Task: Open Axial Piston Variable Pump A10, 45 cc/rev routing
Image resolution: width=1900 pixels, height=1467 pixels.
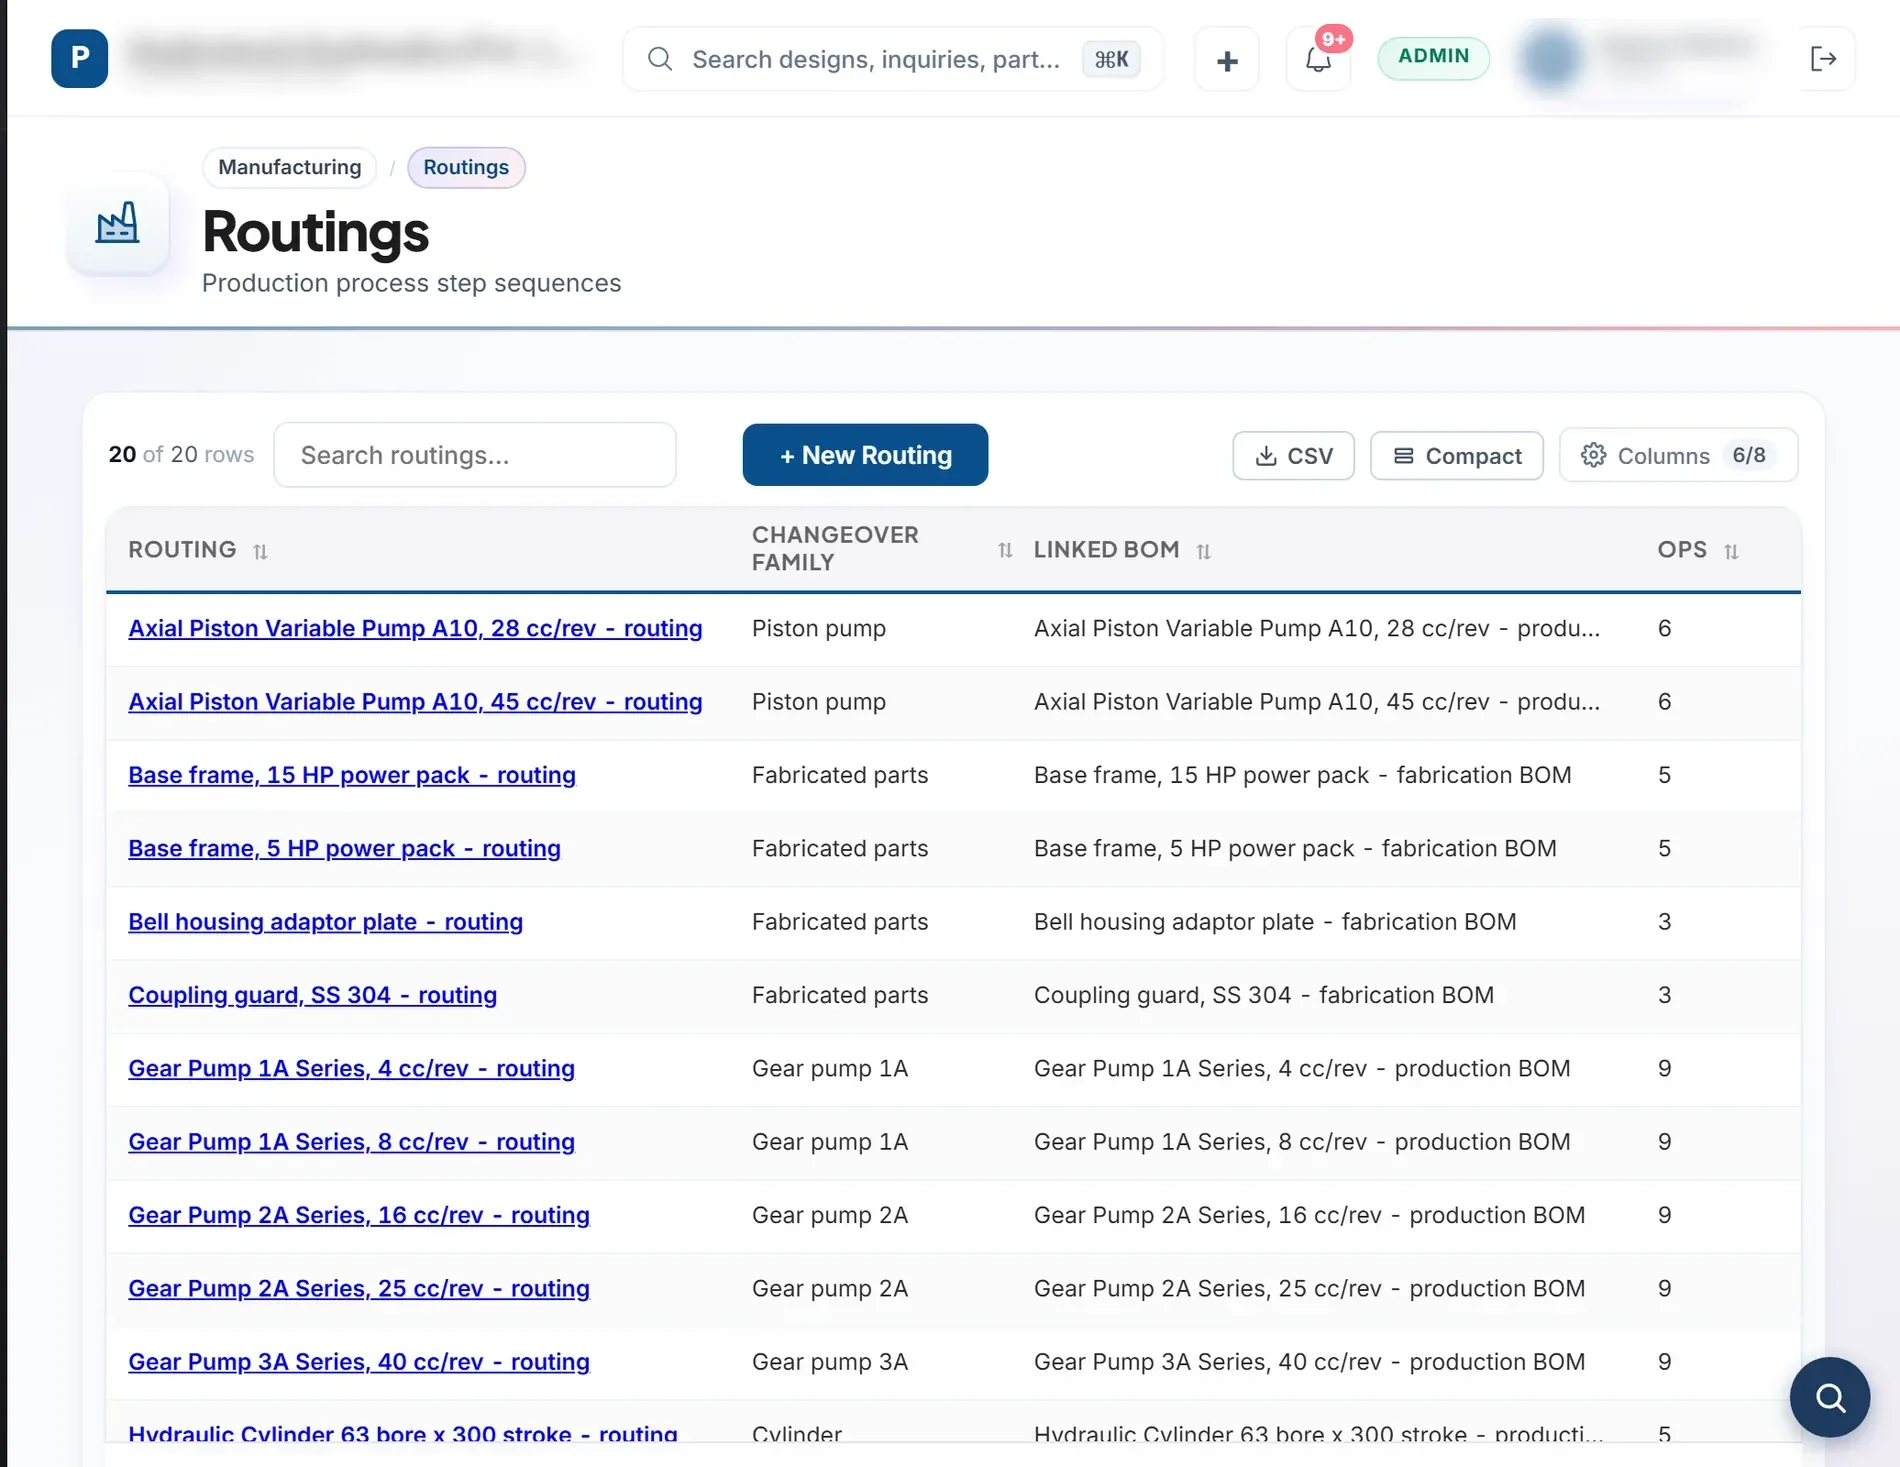Action: pos(415,702)
